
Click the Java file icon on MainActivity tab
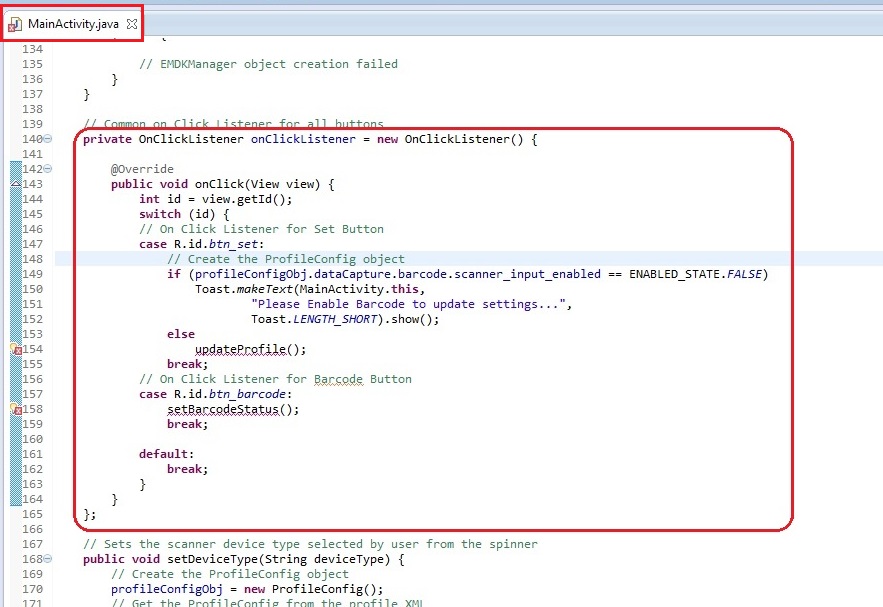16,23
